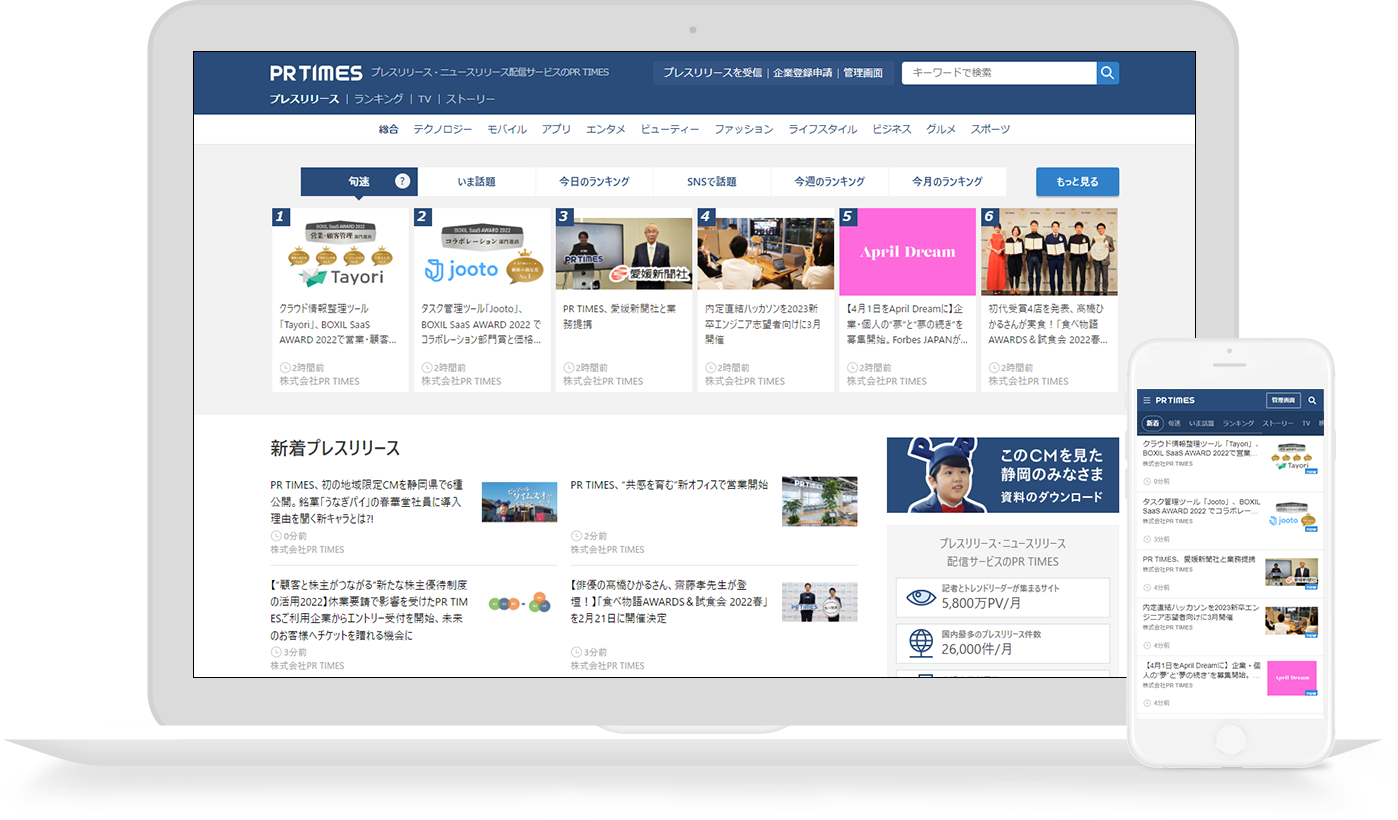Viewport: 1398px width, 820px height.
Task: Tap the PR TIMES logo on the phone screen
Action: pos(1175,400)
